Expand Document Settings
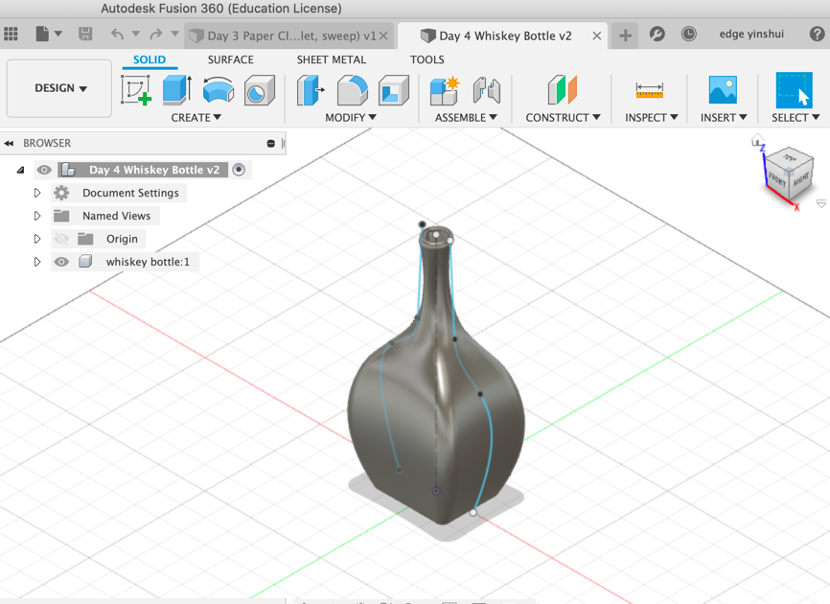Screen dimensions: 830x604 coord(37,193)
